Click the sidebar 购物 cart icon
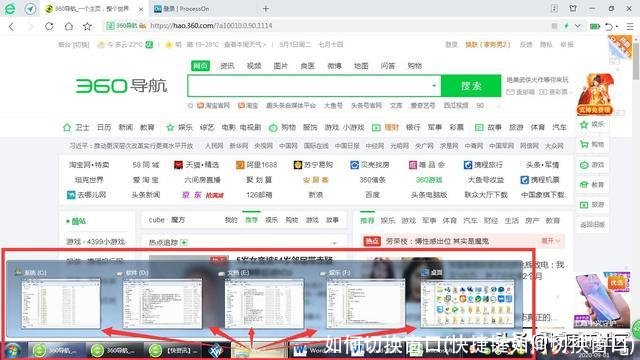Screen dimensions: 640x360 (584, 144)
